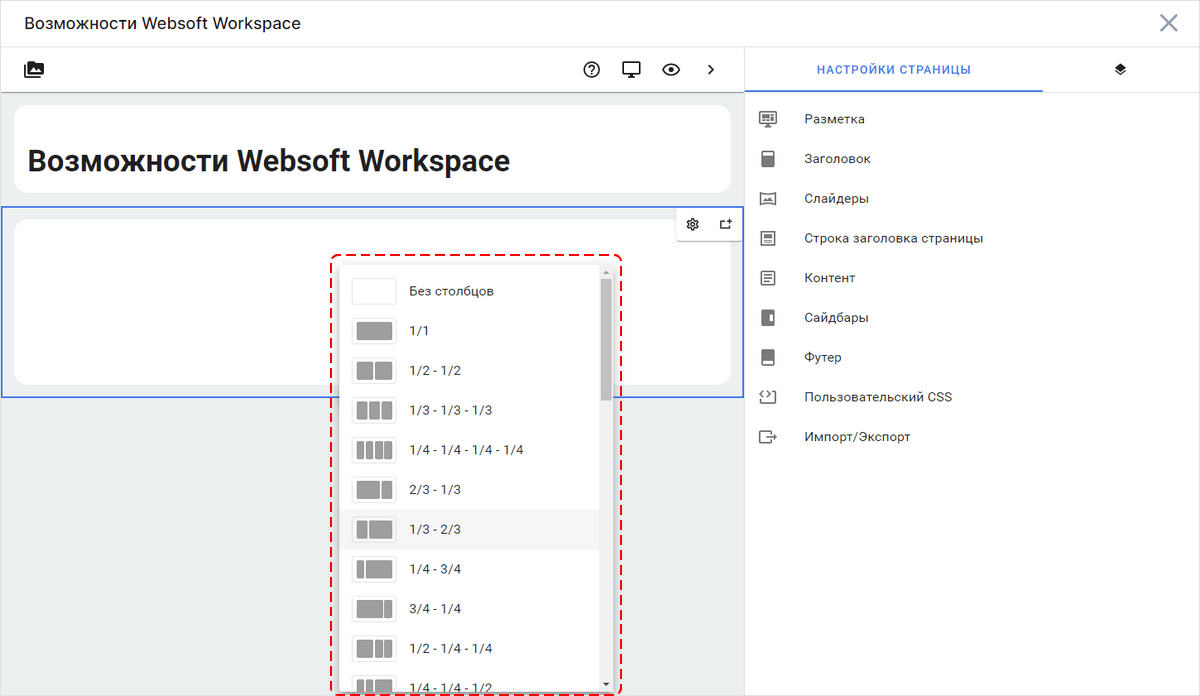The width and height of the screenshot is (1200, 696).
Task: Click the Разметка monitor icon in the sidebar
Action: coord(768,118)
